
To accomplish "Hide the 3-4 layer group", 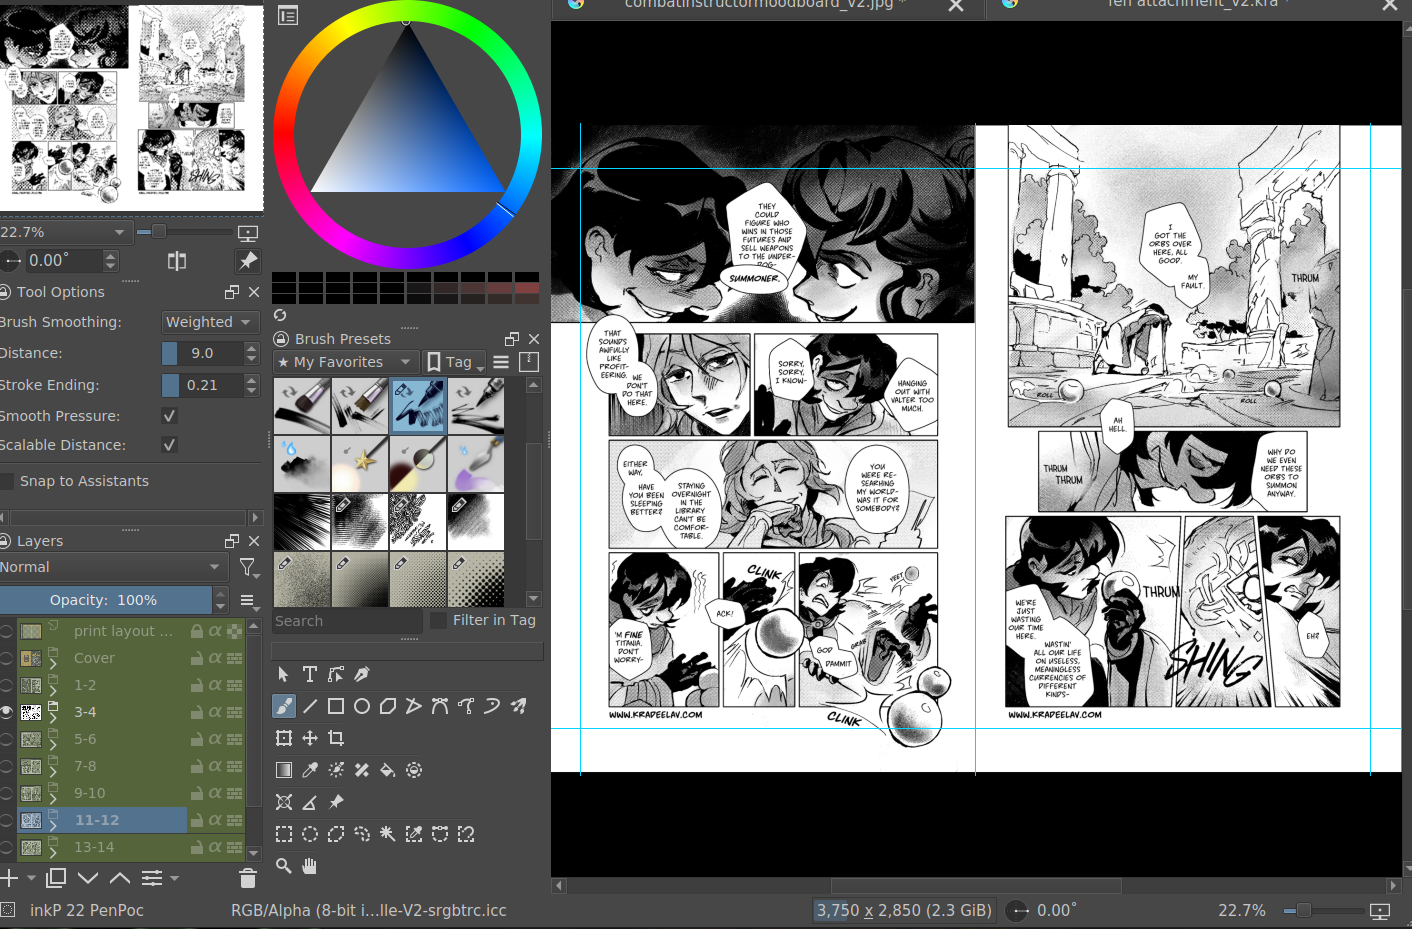I will pyautogui.click(x=7, y=712).
